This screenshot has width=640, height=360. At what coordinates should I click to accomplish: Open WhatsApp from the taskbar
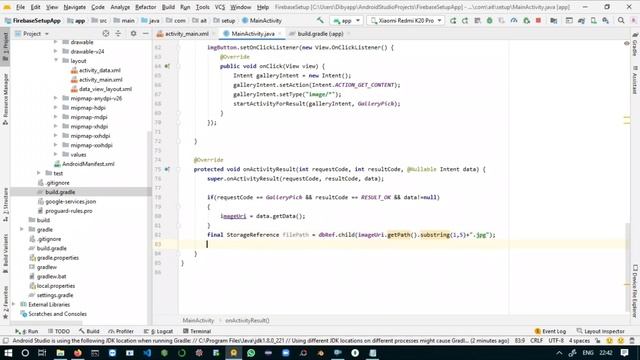coord(251,353)
